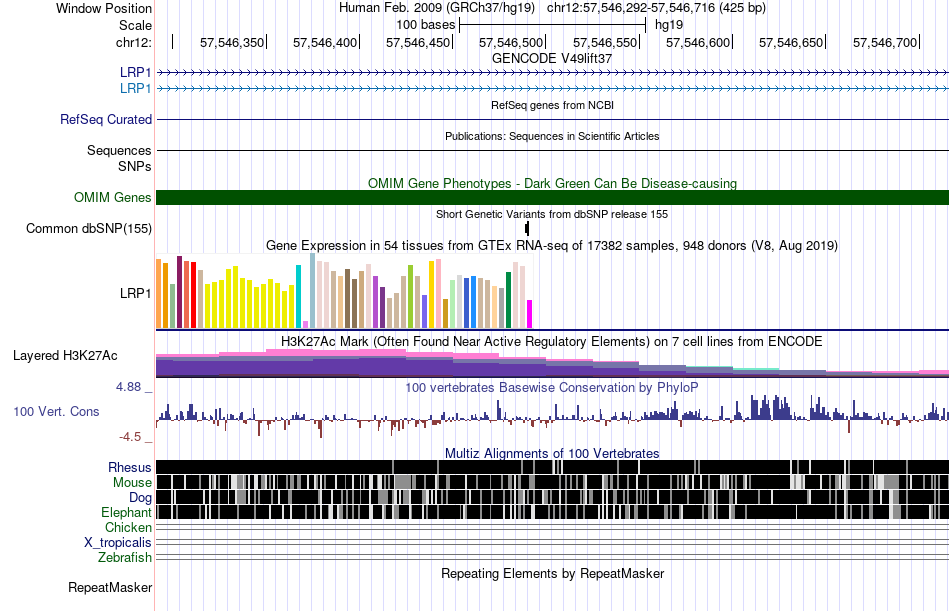Select the dark blue LRP1 transcript label
The height and width of the screenshot is (611, 950).
(136, 73)
